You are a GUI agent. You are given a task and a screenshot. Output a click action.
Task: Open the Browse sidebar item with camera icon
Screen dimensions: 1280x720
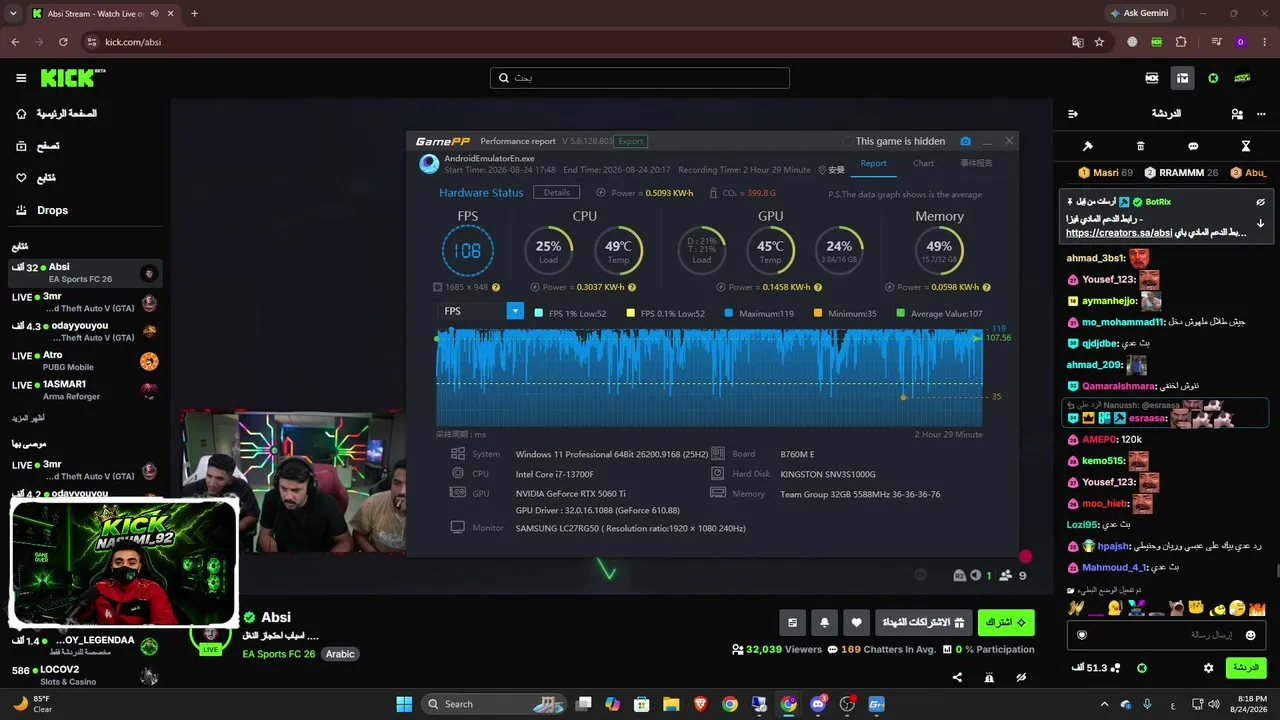[x=37, y=146]
